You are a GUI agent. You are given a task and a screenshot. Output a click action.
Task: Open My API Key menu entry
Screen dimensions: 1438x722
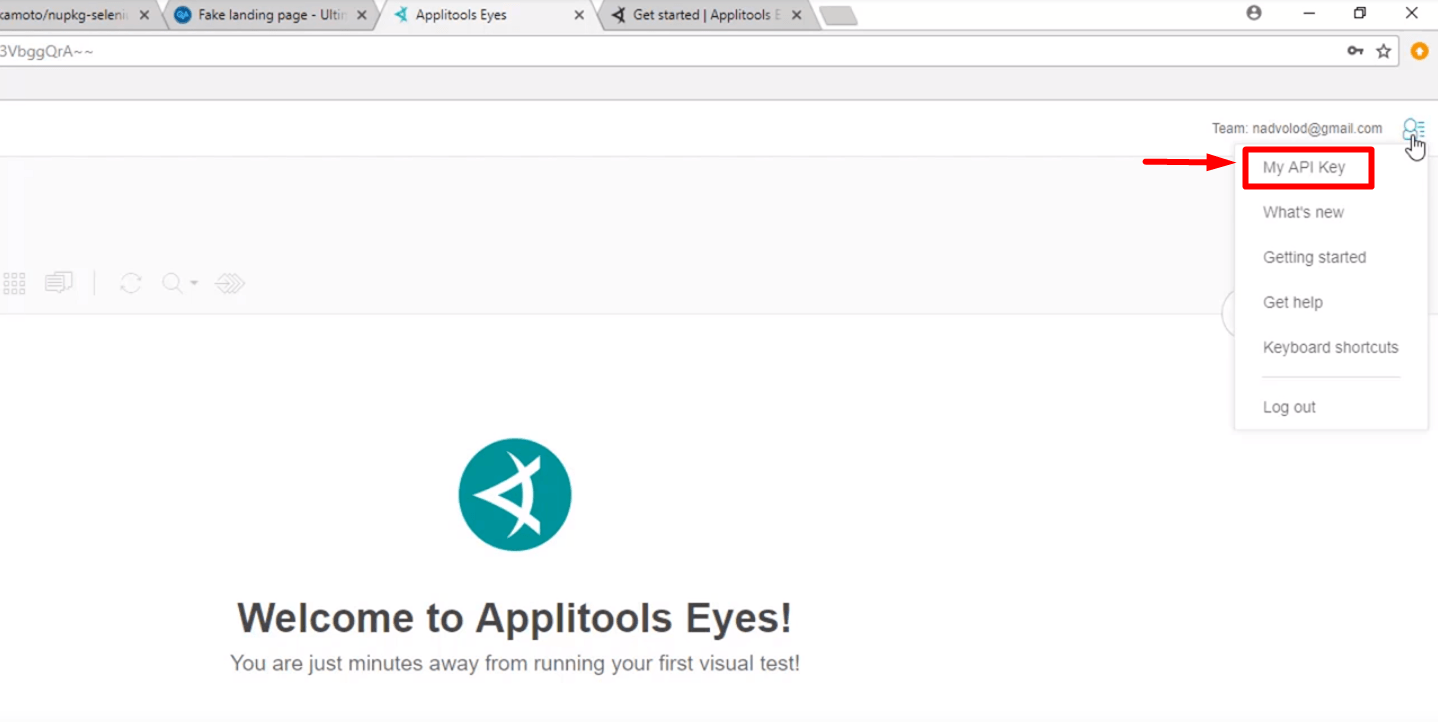click(x=1303, y=167)
